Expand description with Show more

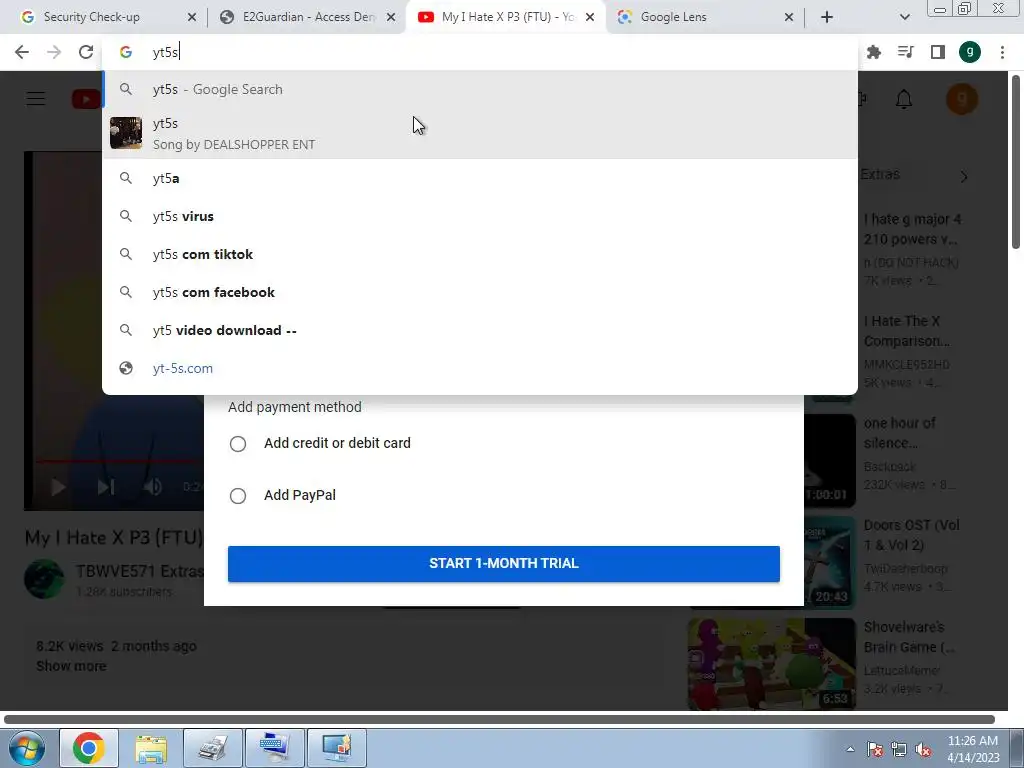tap(71, 666)
